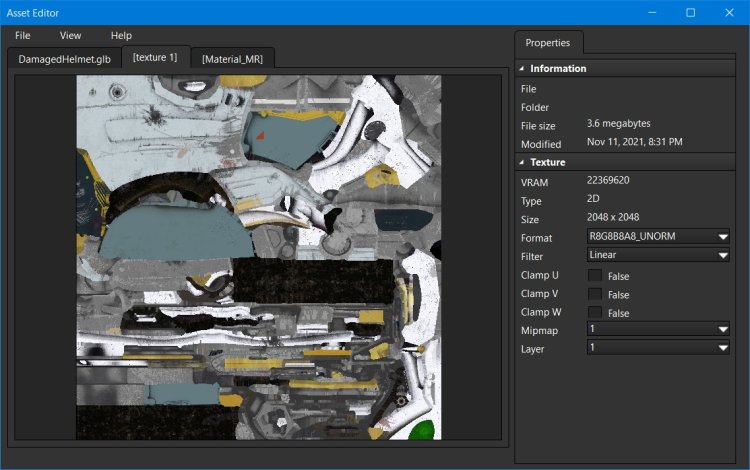This screenshot has width=750, height=470.
Task: Select the Properties panel tab
Action: pos(547,43)
